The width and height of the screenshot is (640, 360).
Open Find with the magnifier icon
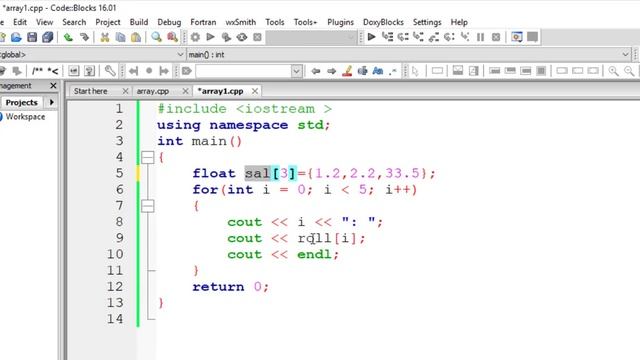click(156, 38)
